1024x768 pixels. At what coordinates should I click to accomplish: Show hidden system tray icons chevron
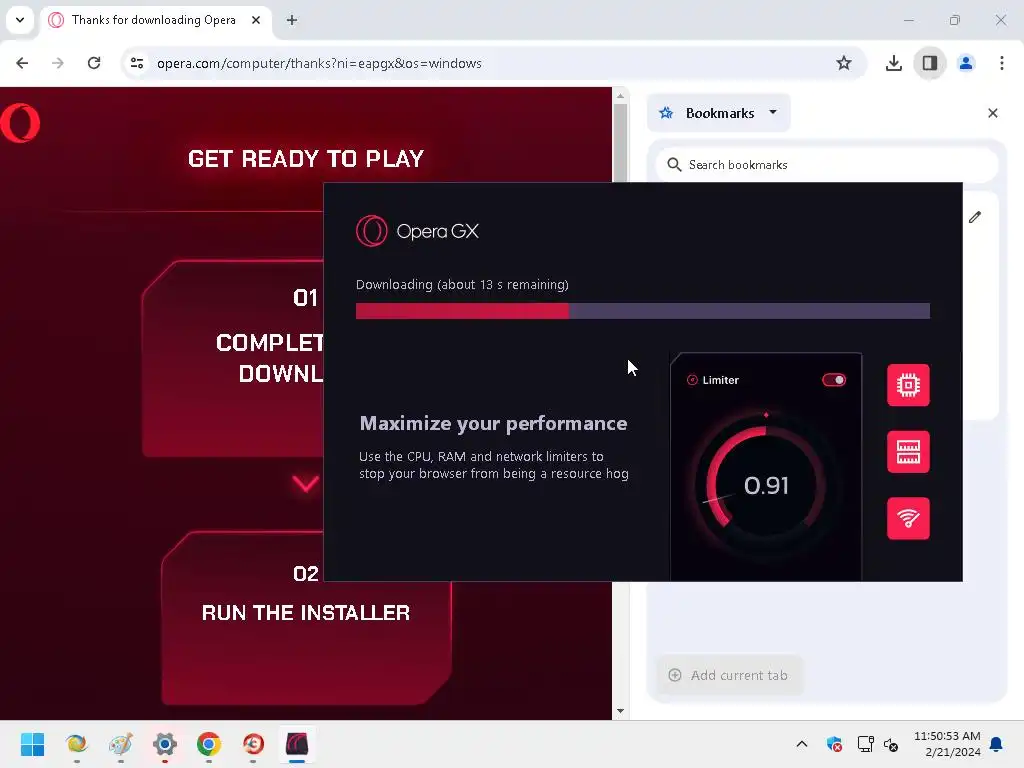802,744
